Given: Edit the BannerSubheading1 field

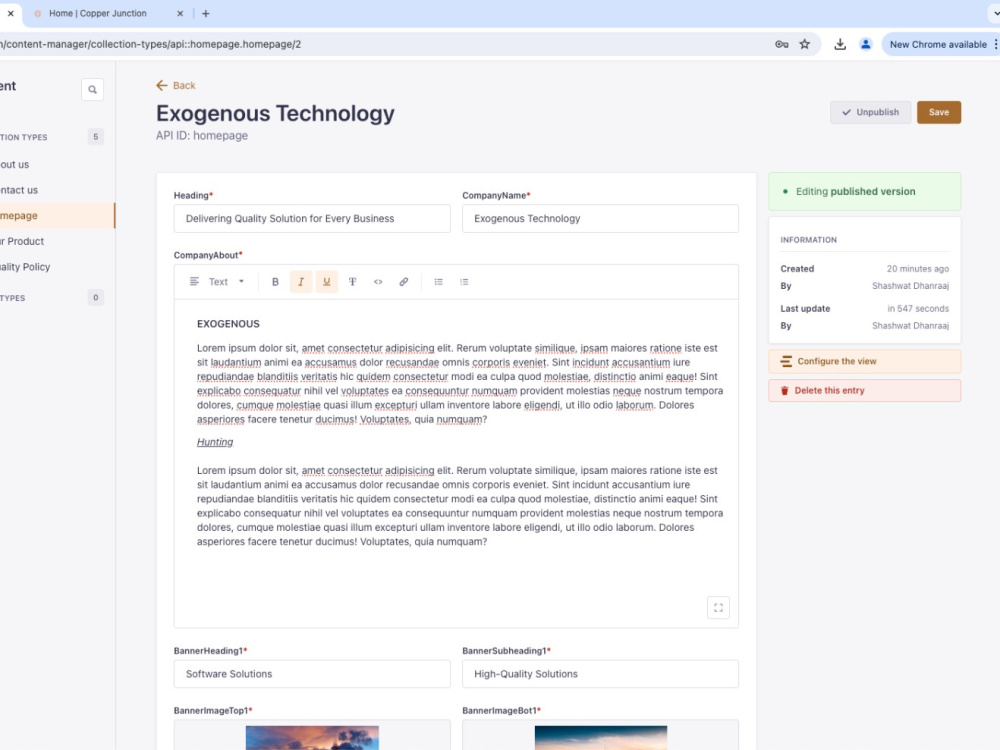Looking at the screenshot, I should tap(600, 674).
